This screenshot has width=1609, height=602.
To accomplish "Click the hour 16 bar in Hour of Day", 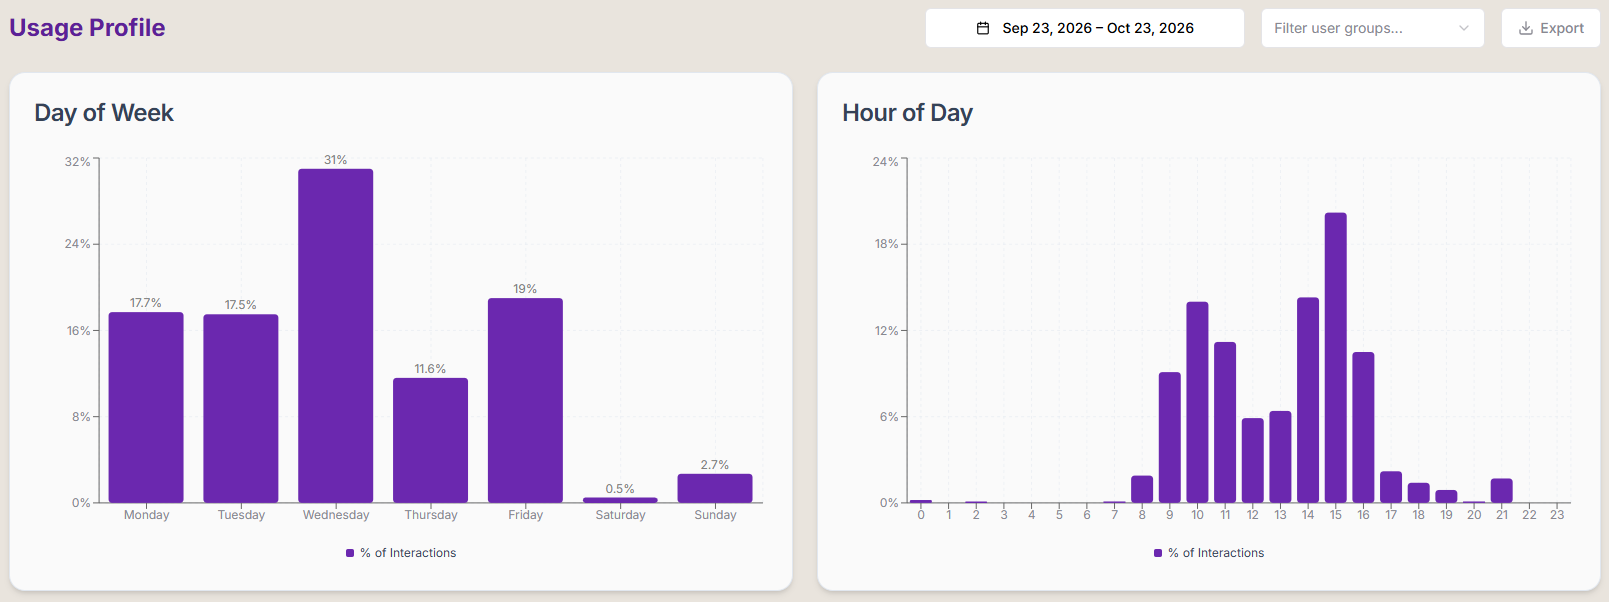I will 1363,427.
